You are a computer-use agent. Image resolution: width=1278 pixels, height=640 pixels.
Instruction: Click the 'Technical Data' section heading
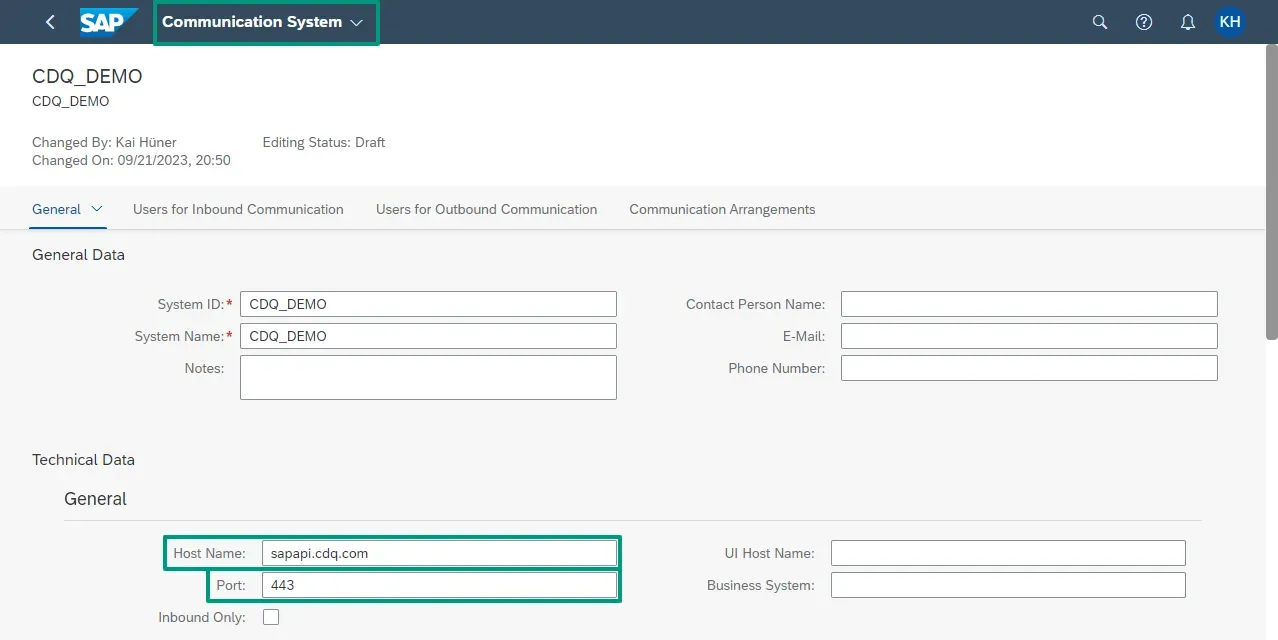coord(83,460)
